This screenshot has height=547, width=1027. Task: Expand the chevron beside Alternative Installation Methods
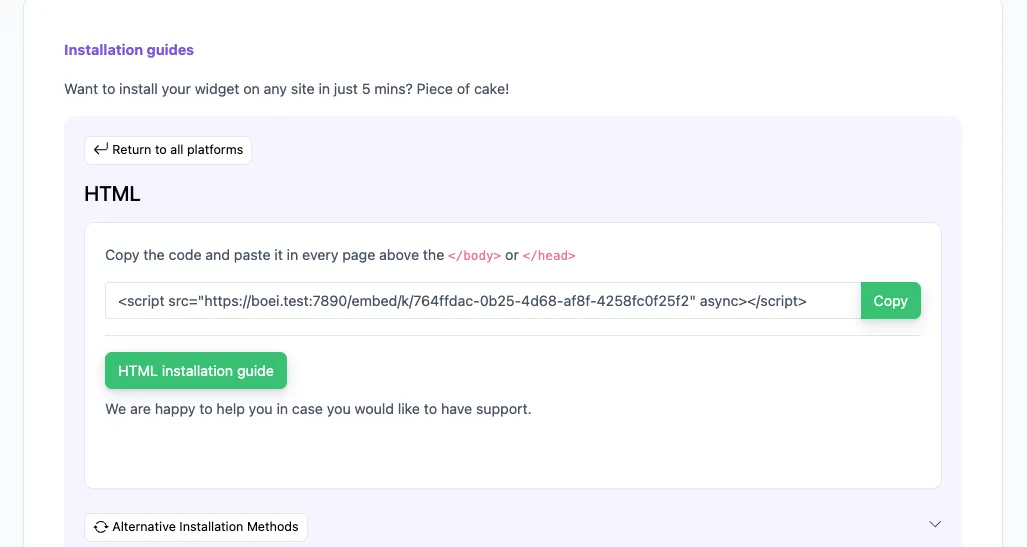tap(935, 524)
